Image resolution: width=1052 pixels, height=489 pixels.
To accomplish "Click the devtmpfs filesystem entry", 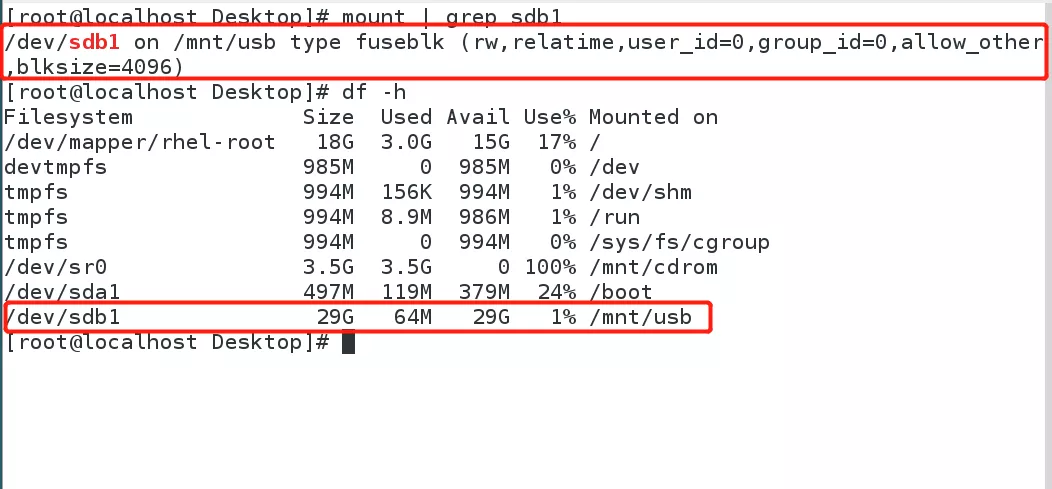I will pos(55,167).
